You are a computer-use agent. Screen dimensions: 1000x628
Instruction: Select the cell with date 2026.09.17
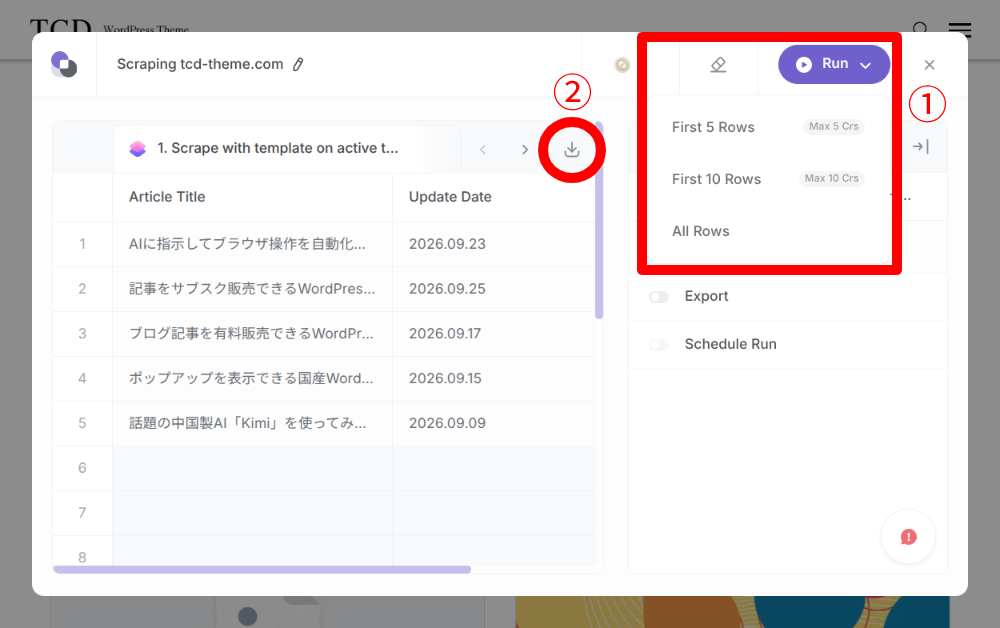[x=494, y=333]
